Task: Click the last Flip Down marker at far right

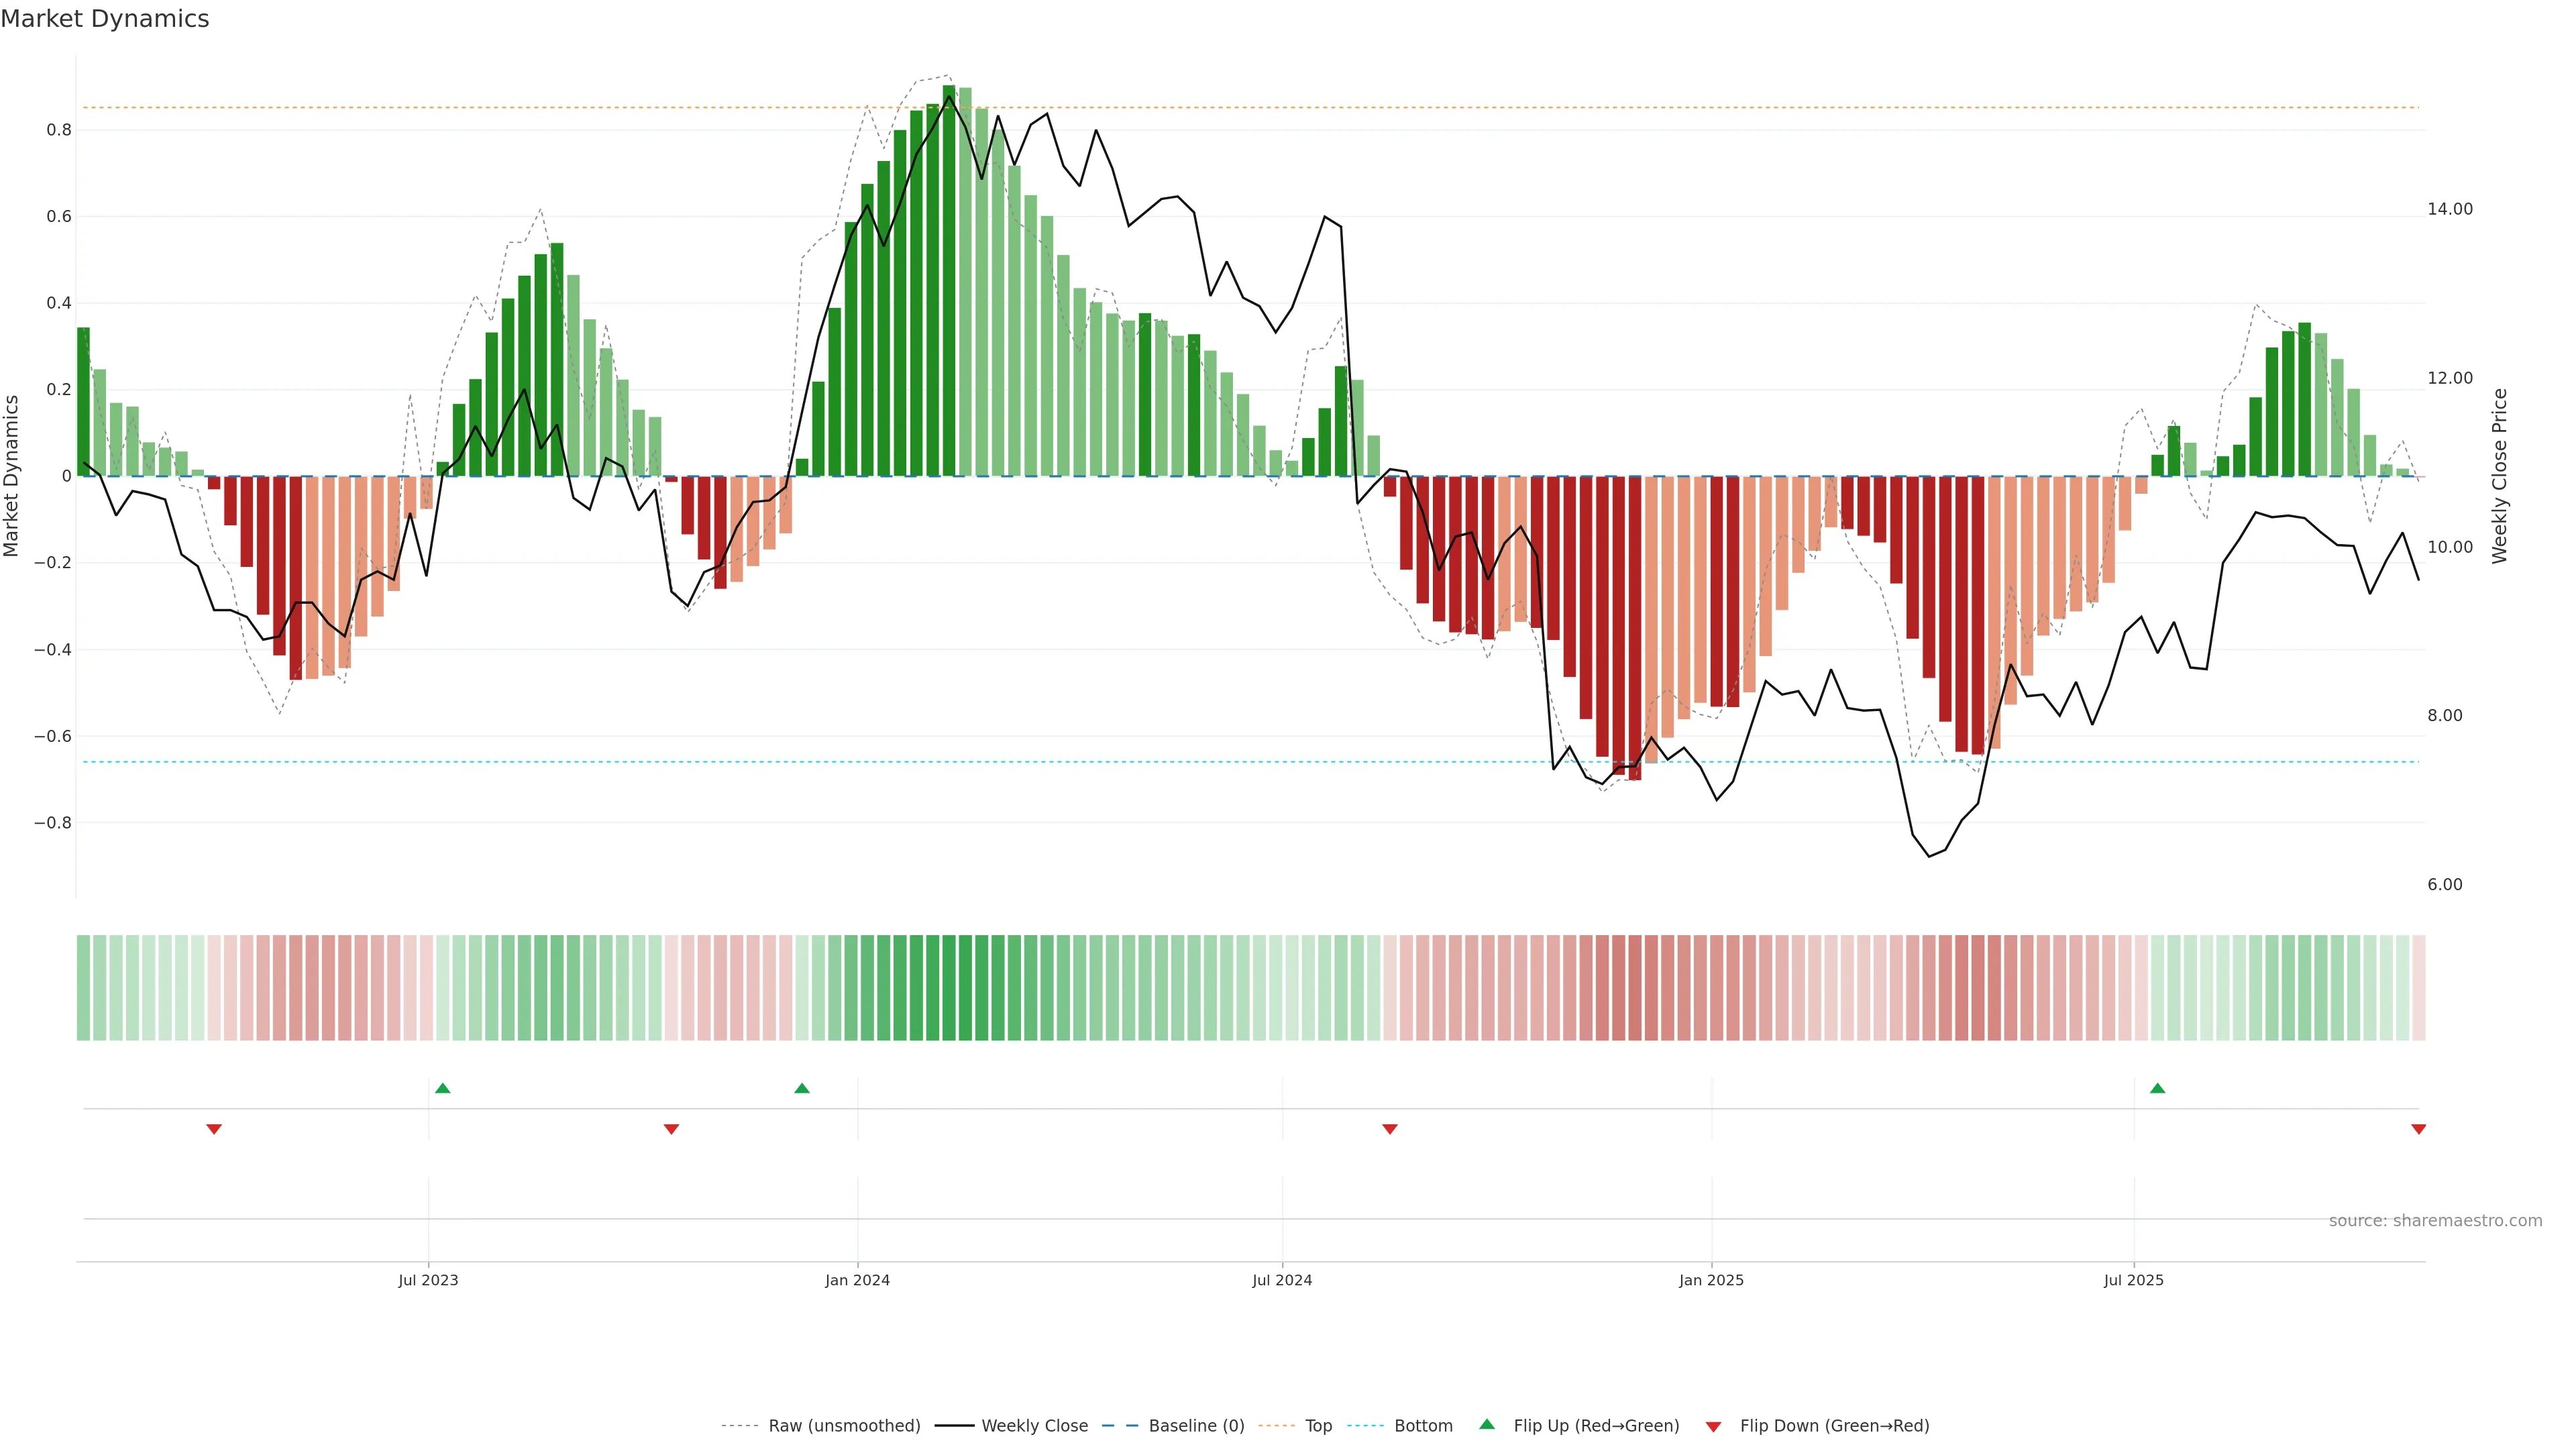Action: (2418, 1129)
